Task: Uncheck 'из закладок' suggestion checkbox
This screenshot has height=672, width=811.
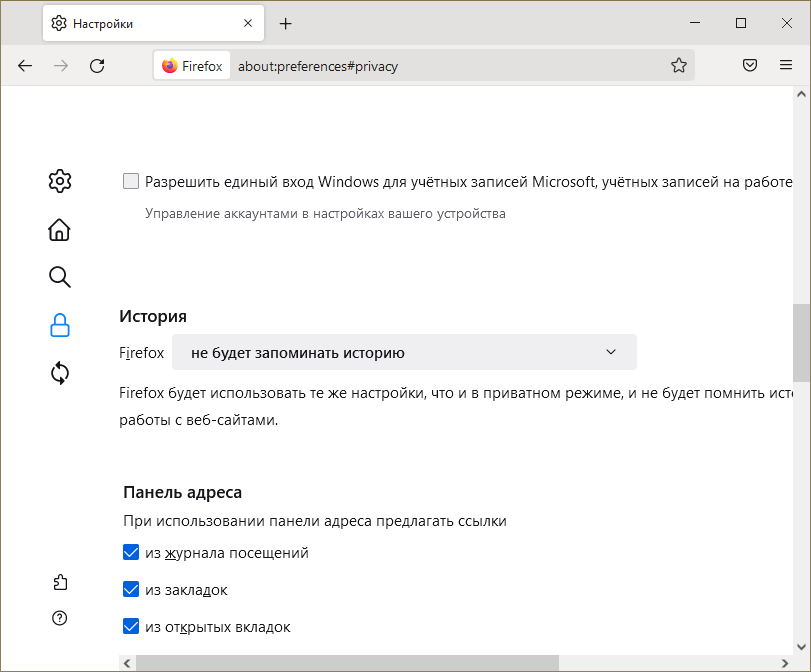Action: coord(131,590)
